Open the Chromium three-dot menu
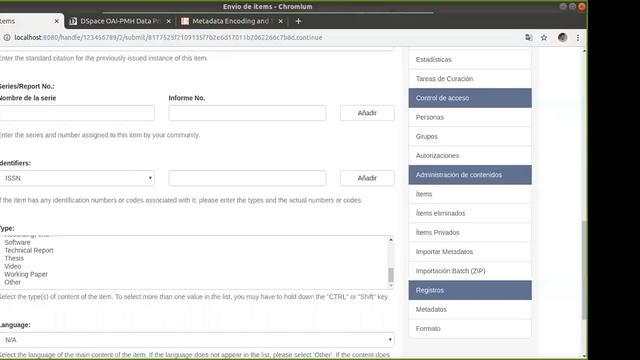The width and height of the screenshot is (640, 360). (x=578, y=38)
